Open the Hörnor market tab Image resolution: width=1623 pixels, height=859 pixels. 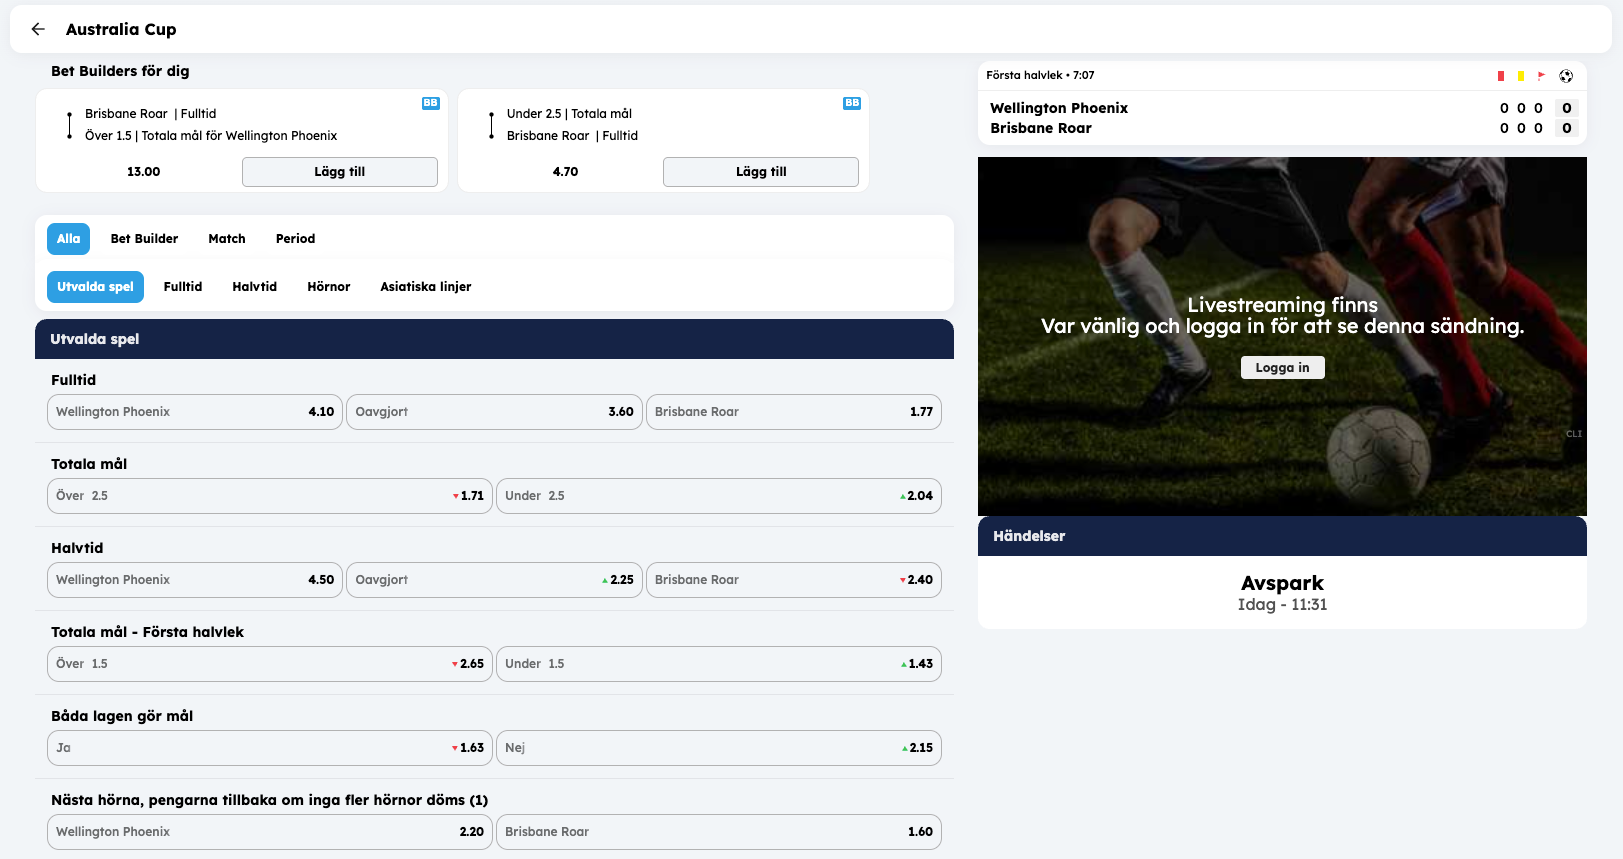[x=328, y=287]
